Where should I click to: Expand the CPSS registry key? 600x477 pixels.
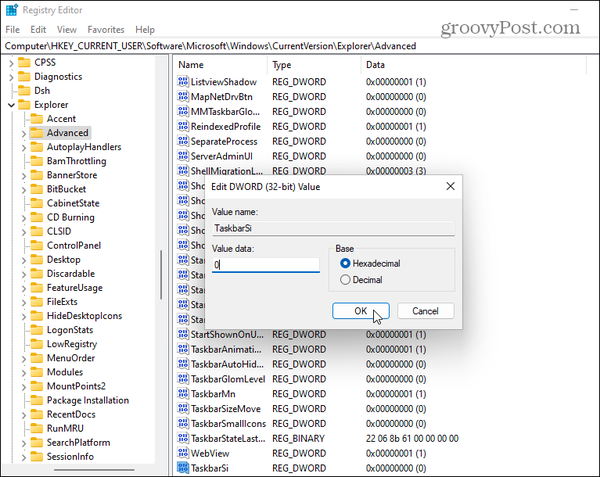11,62
